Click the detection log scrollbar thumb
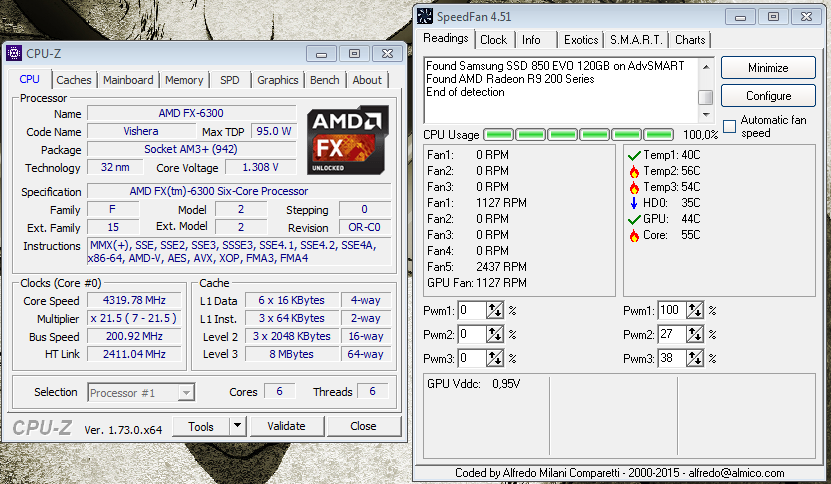 click(705, 98)
